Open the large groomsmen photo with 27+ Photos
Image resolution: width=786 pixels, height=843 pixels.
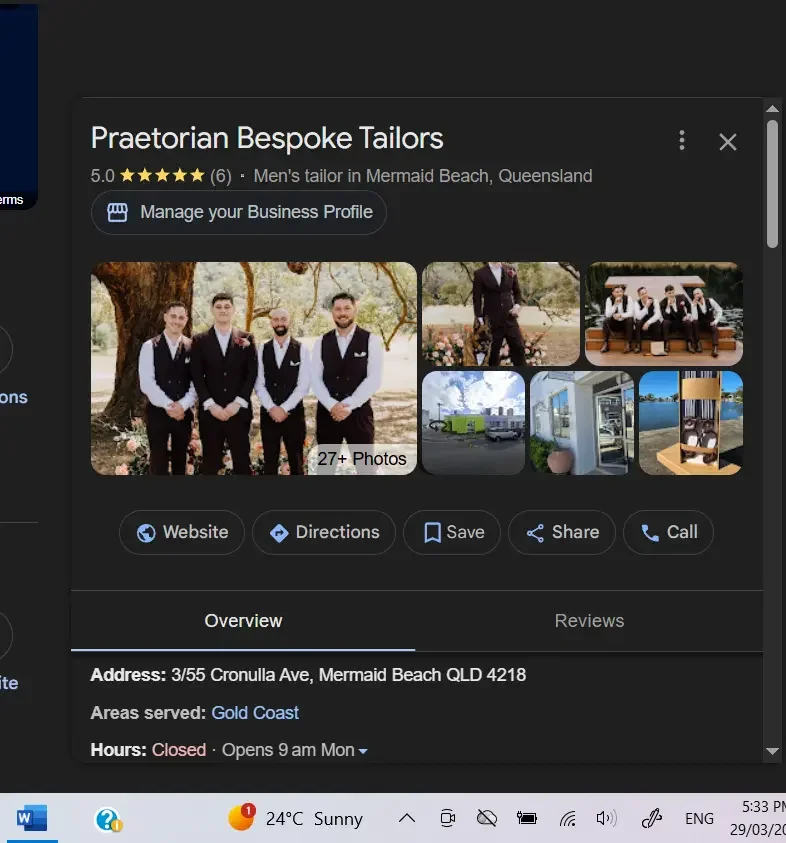254,368
